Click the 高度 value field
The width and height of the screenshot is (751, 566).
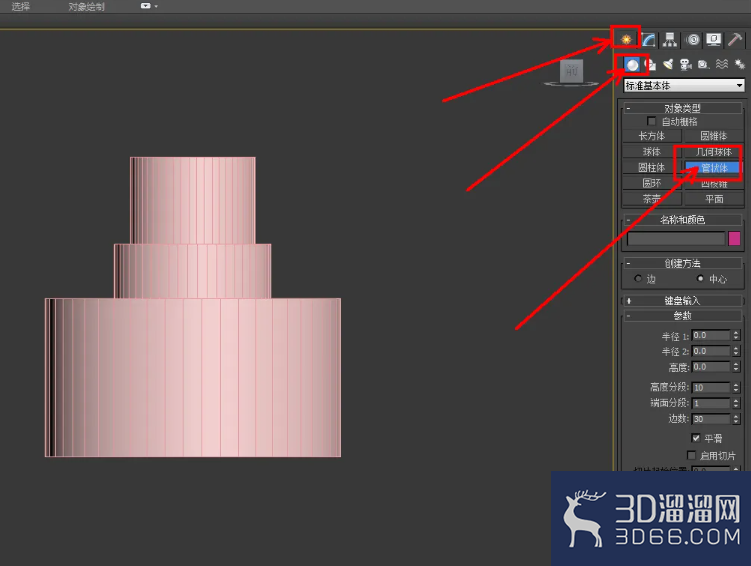coord(711,367)
